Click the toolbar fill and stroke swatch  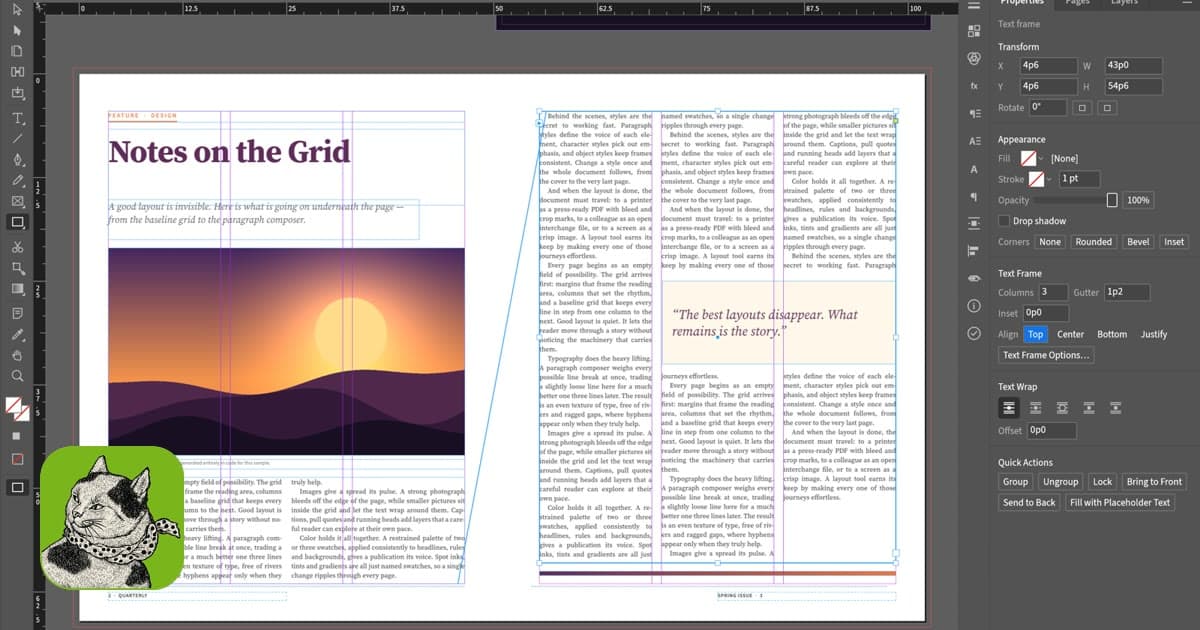click(17, 409)
